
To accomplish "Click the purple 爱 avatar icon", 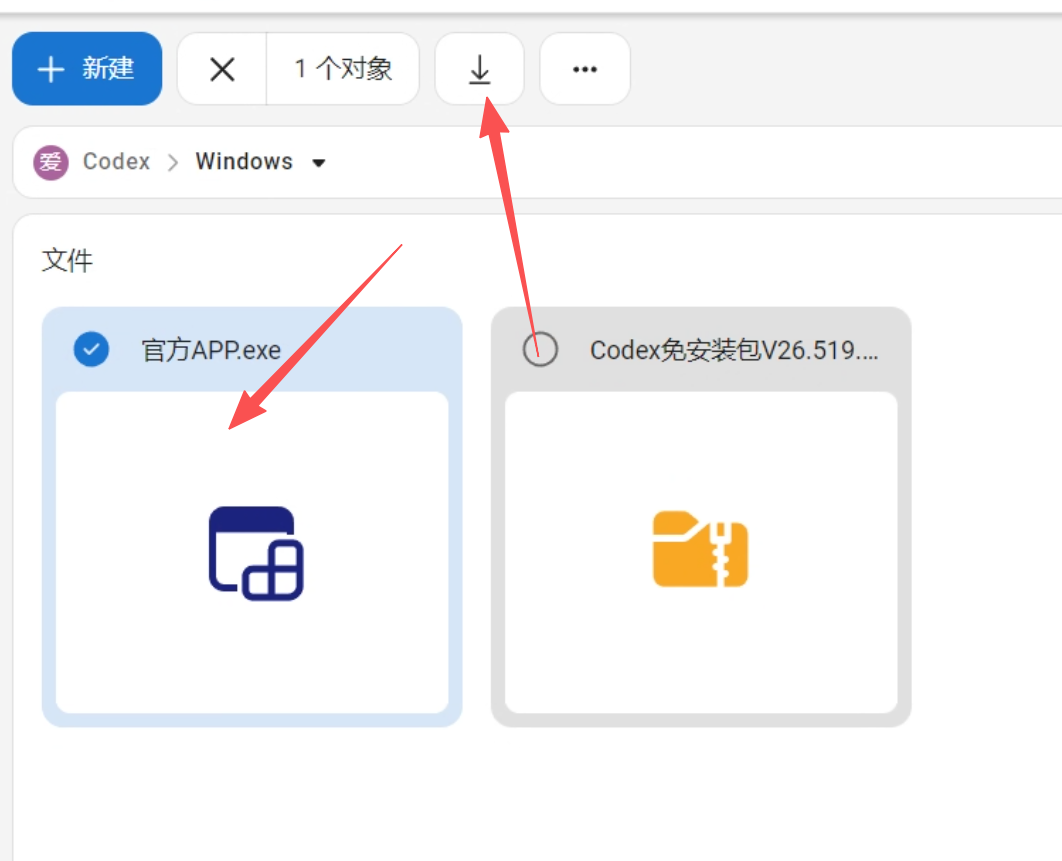I will point(51,163).
